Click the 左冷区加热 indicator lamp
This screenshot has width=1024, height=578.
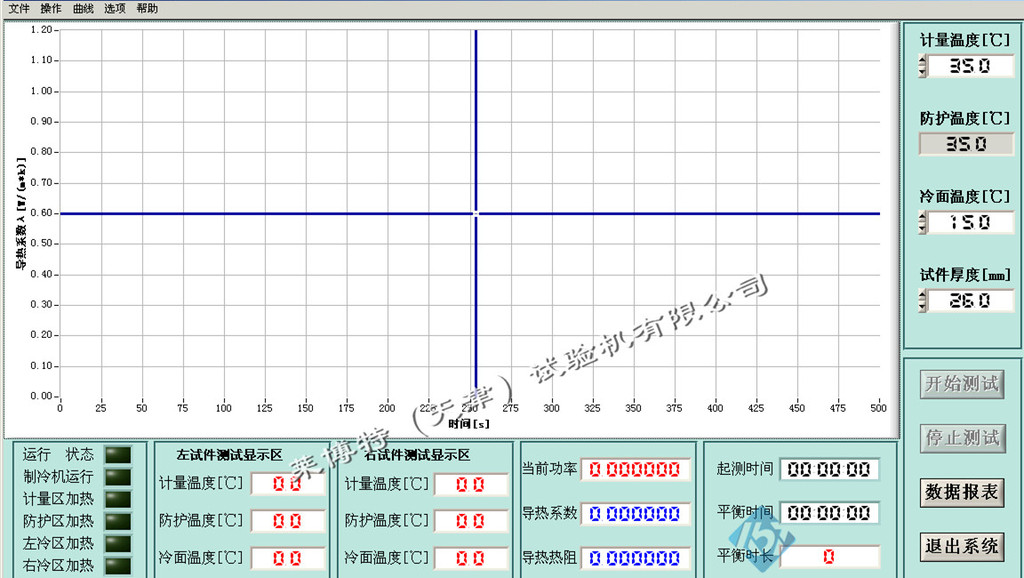click(118, 541)
